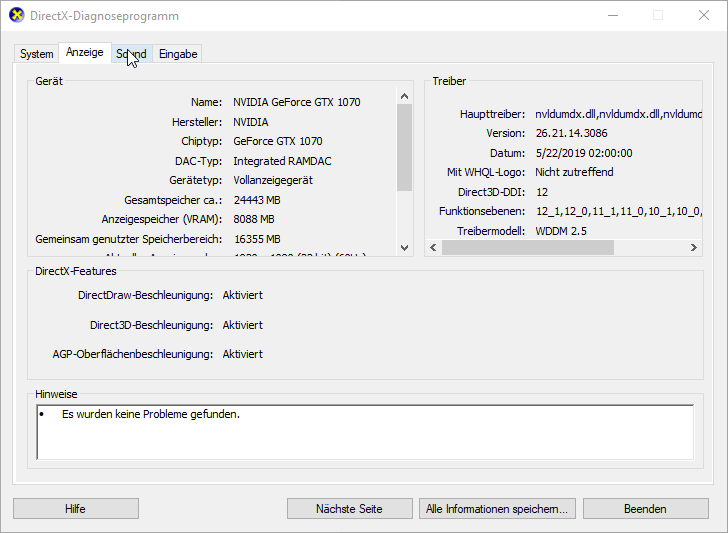
Task: Click the text Es wurden keine Probleme gefunden
Action: (151, 414)
